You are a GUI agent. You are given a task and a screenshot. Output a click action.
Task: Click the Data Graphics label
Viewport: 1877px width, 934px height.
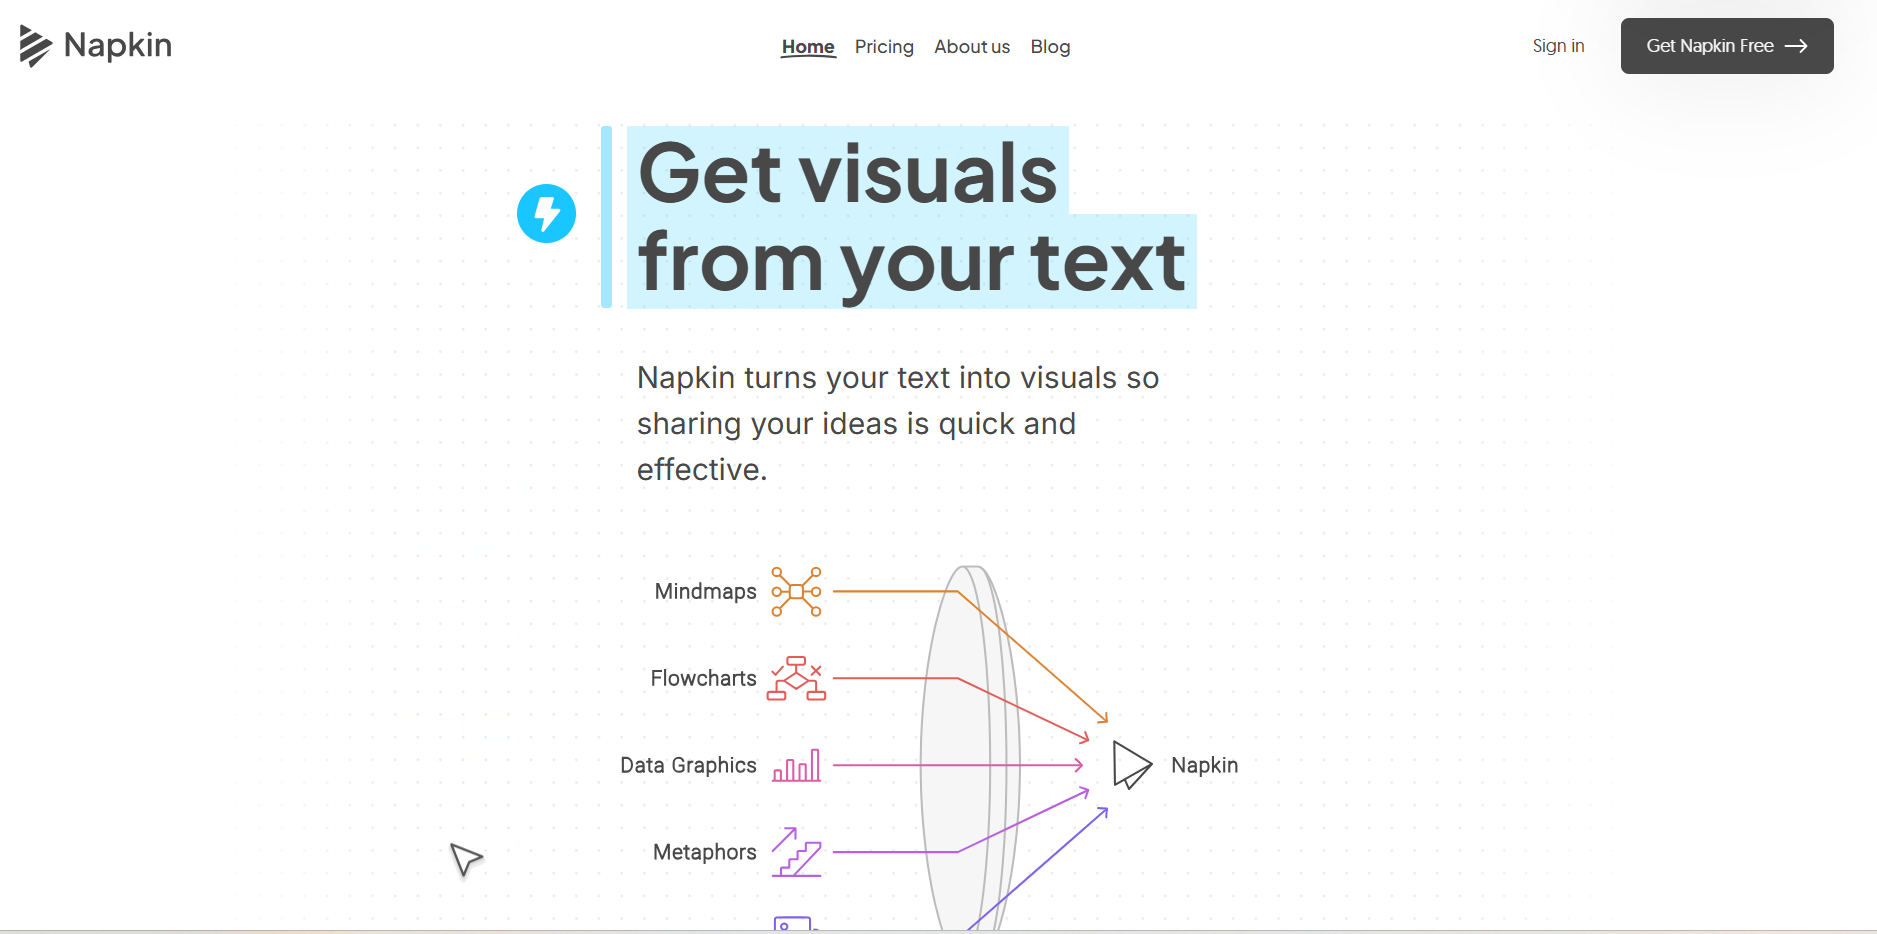click(x=688, y=766)
